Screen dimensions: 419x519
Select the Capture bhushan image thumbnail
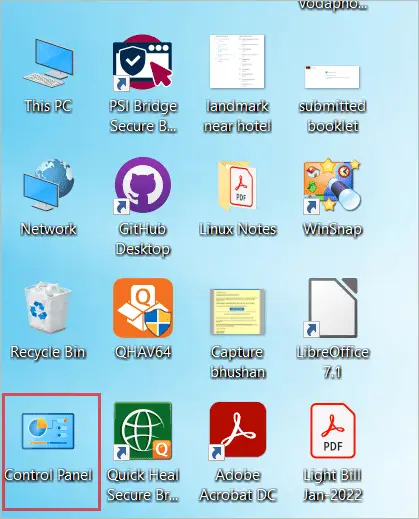click(x=237, y=312)
